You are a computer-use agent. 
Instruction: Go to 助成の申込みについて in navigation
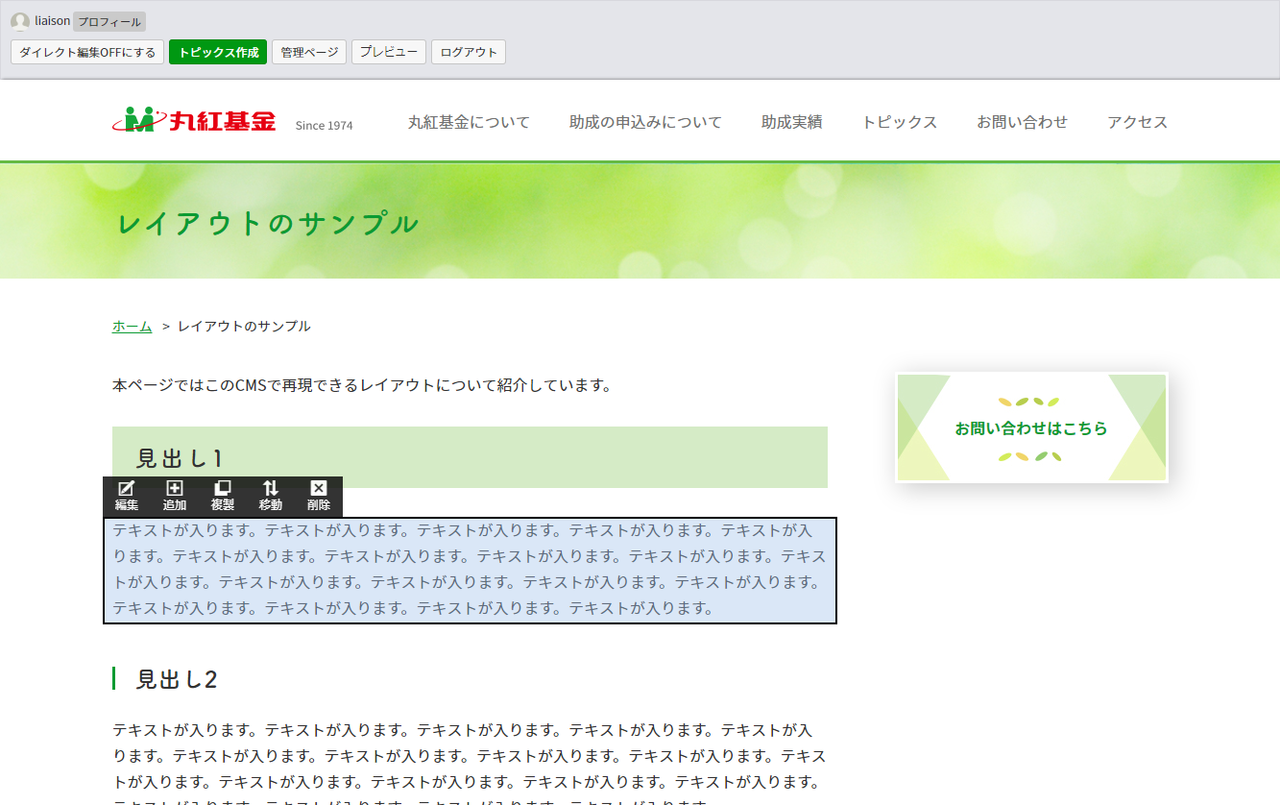coord(645,122)
